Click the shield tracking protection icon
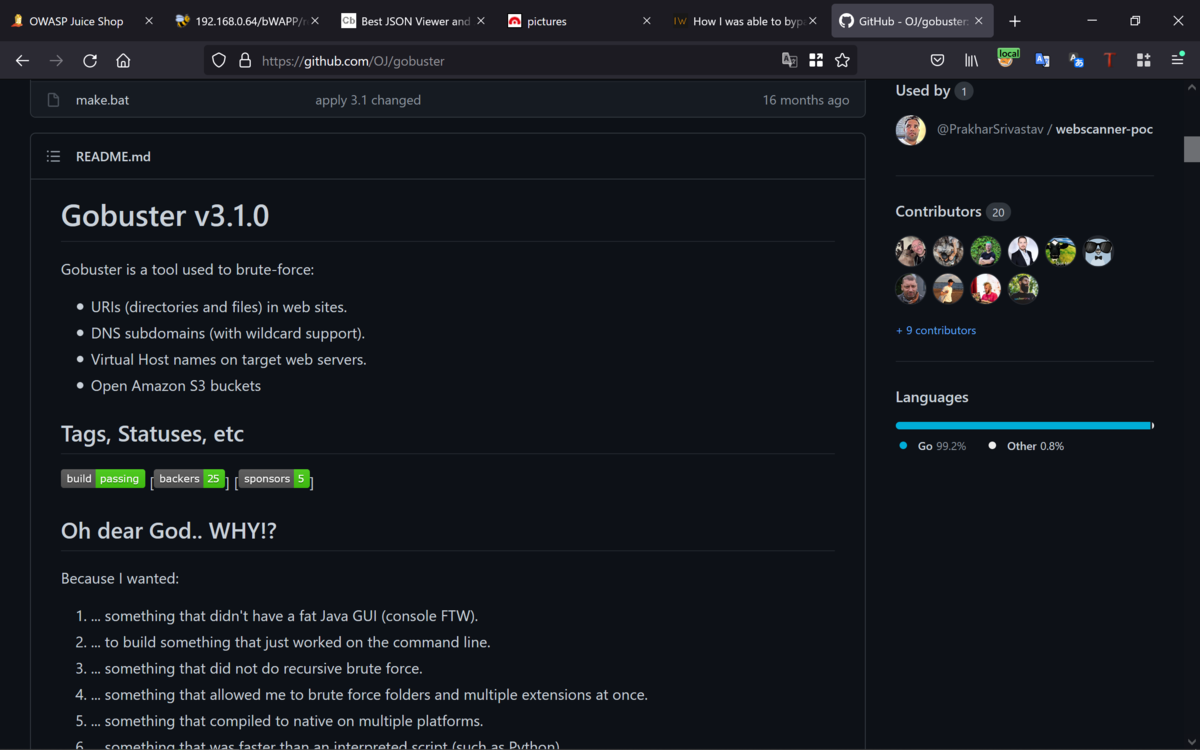The image size is (1200, 750). pyautogui.click(x=219, y=60)
